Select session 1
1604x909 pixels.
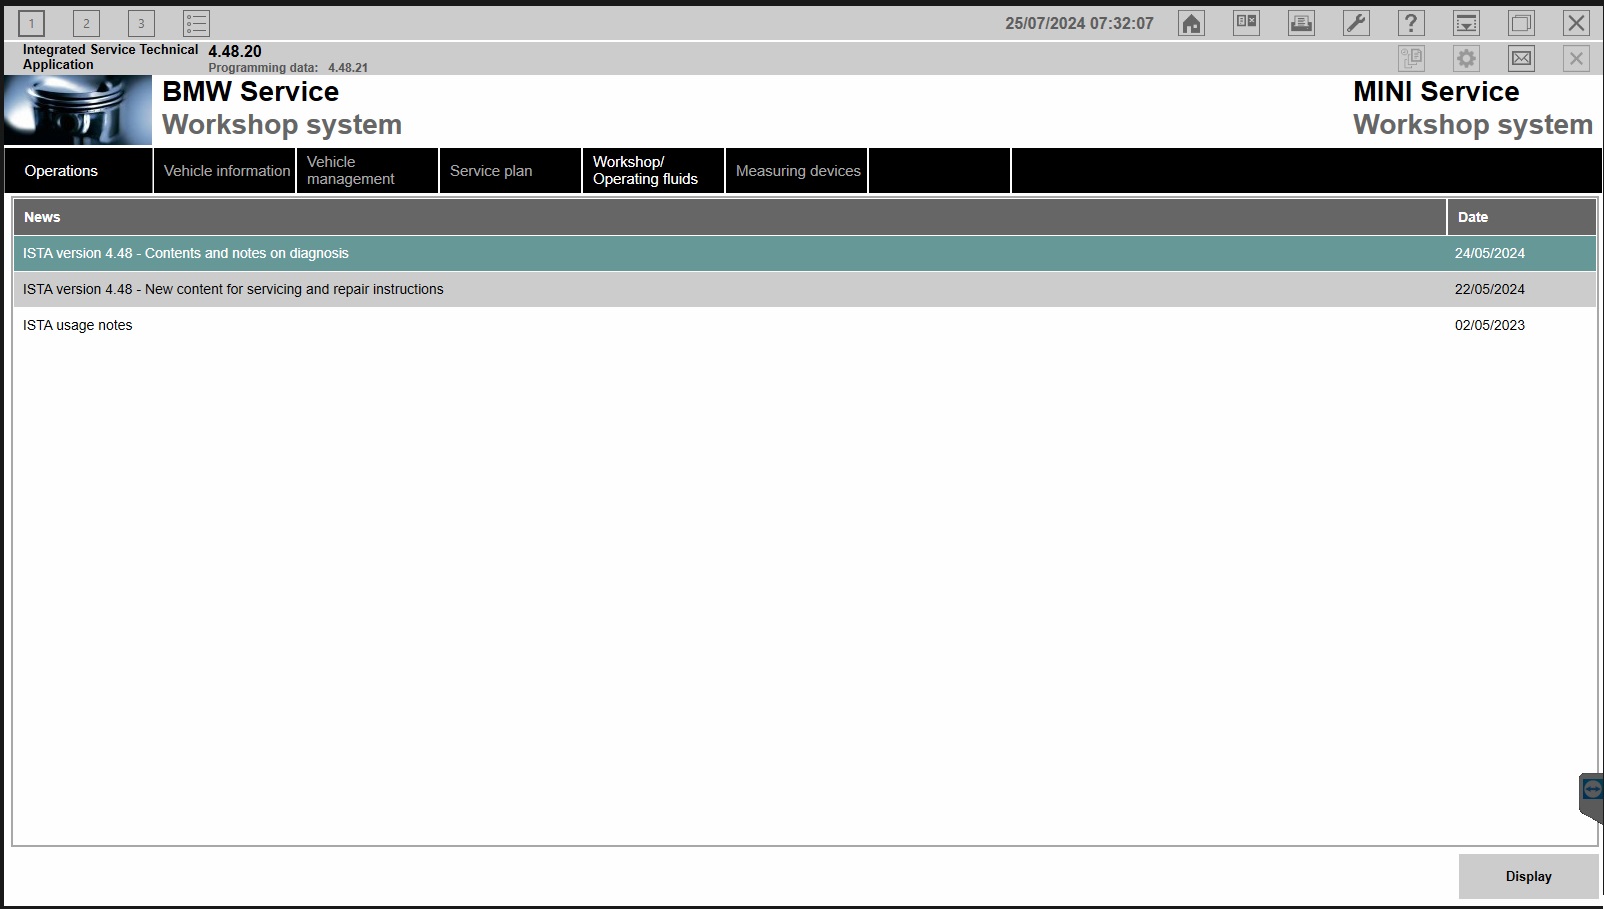pyautogui.click(x=31, y=22)
